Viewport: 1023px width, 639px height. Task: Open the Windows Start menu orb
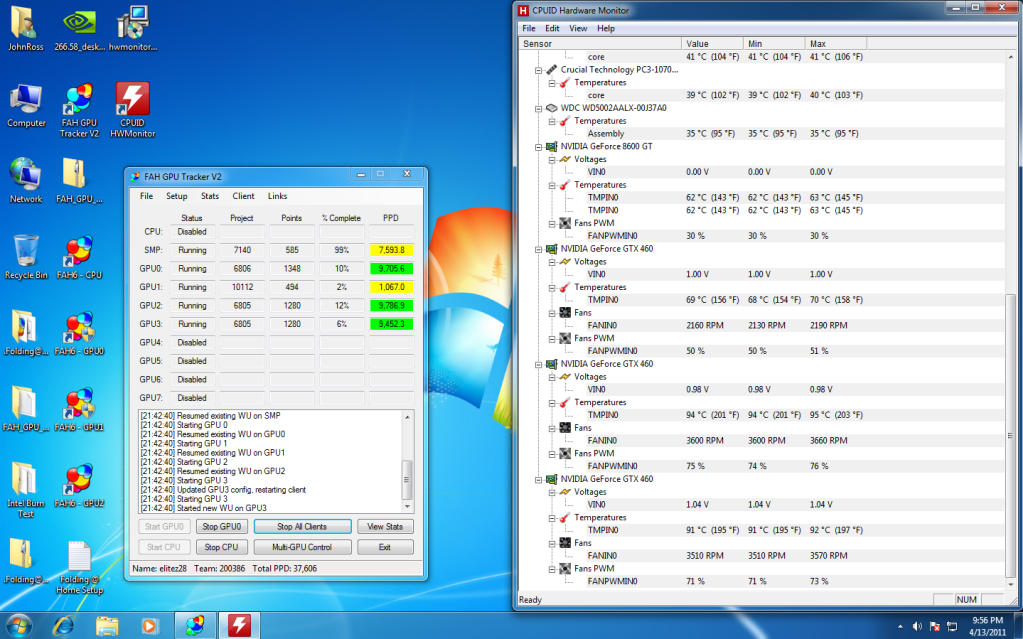18,626
